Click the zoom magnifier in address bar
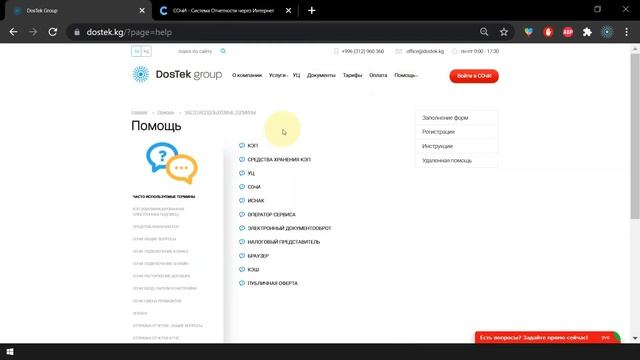The height and width of the screenshot is (360, 640). click(x=484, y=32)
